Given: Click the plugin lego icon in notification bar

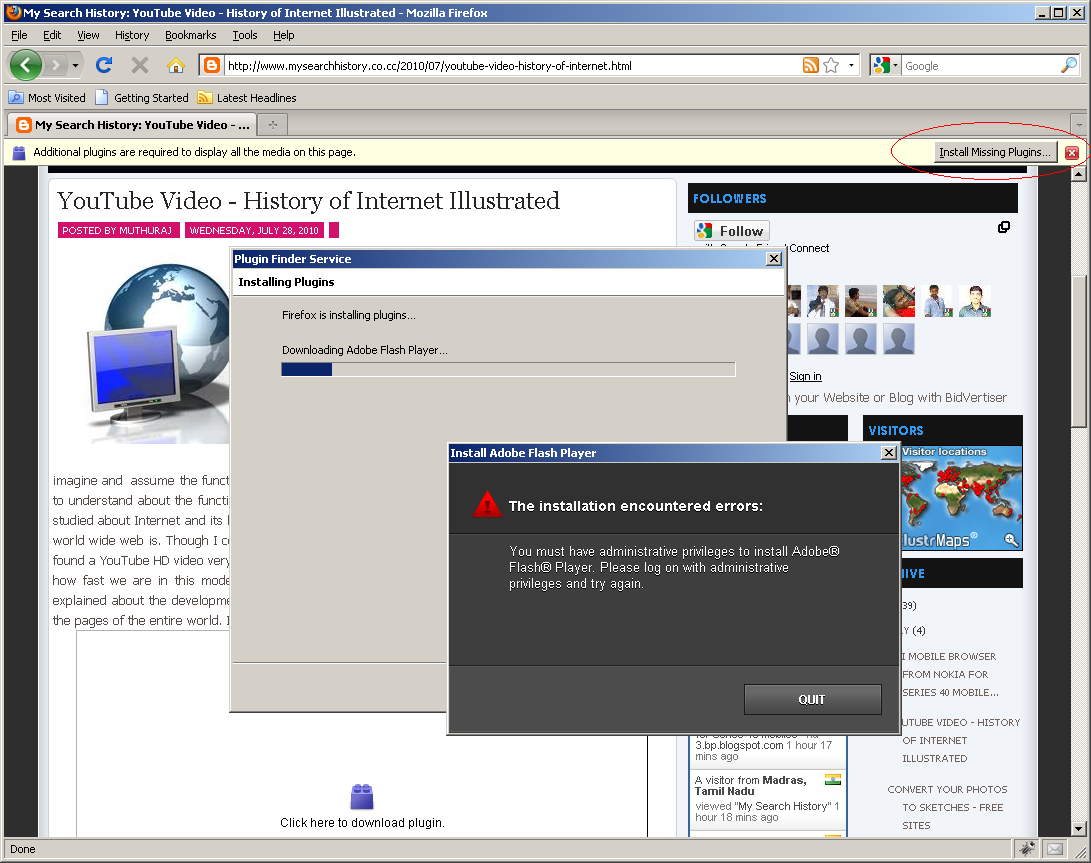Looking at the screenshot, I should (x=19, y=152).
